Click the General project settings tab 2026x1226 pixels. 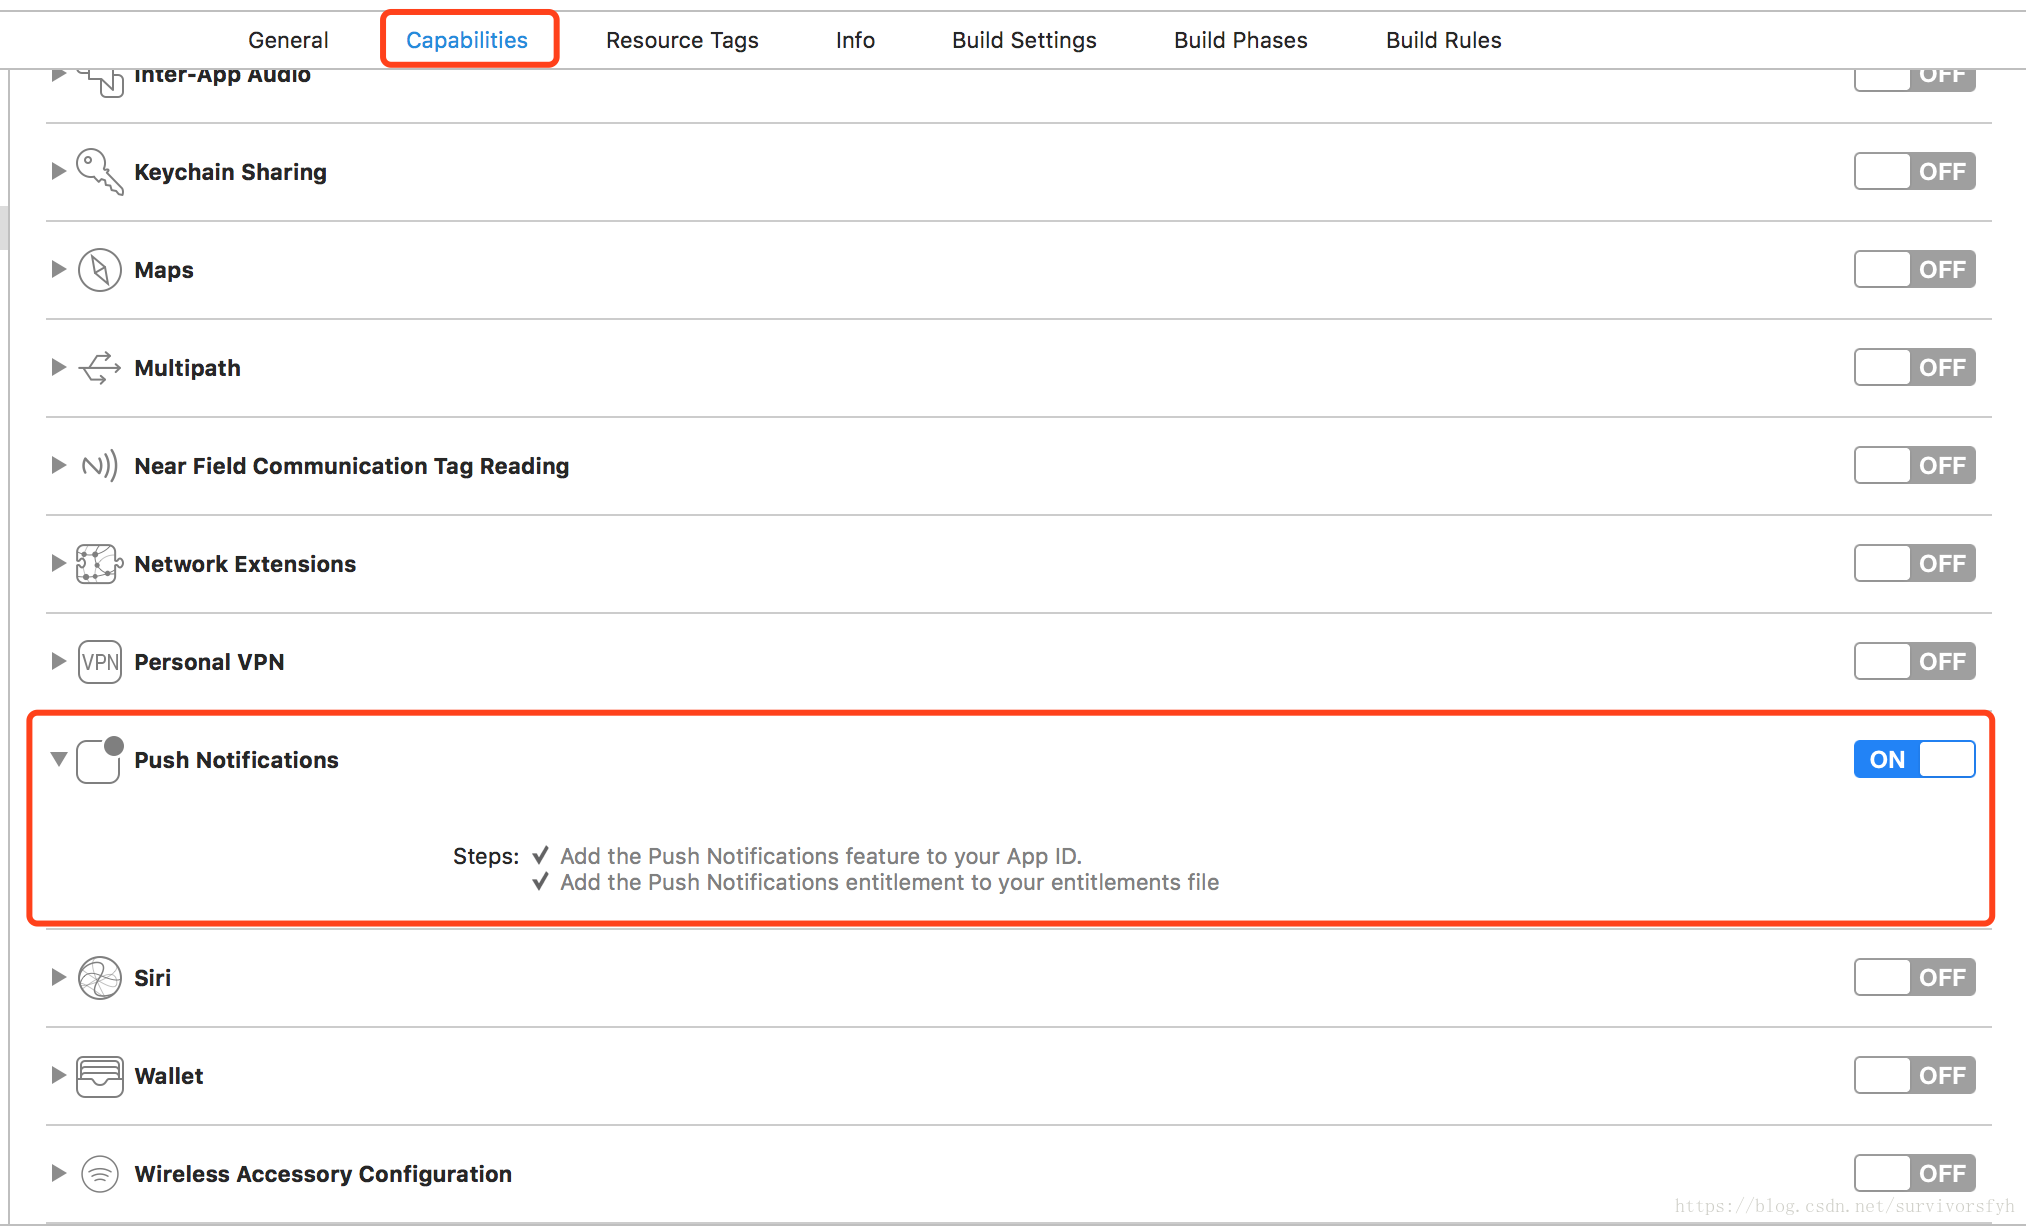tap(284, 39)
